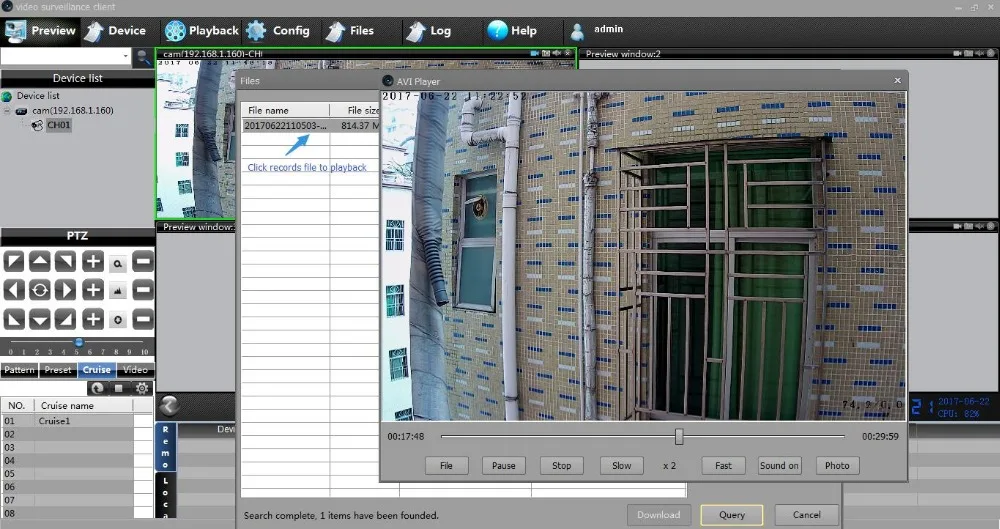Toggle the Sound on button
1000x529 pixels.
coord(779,466)
